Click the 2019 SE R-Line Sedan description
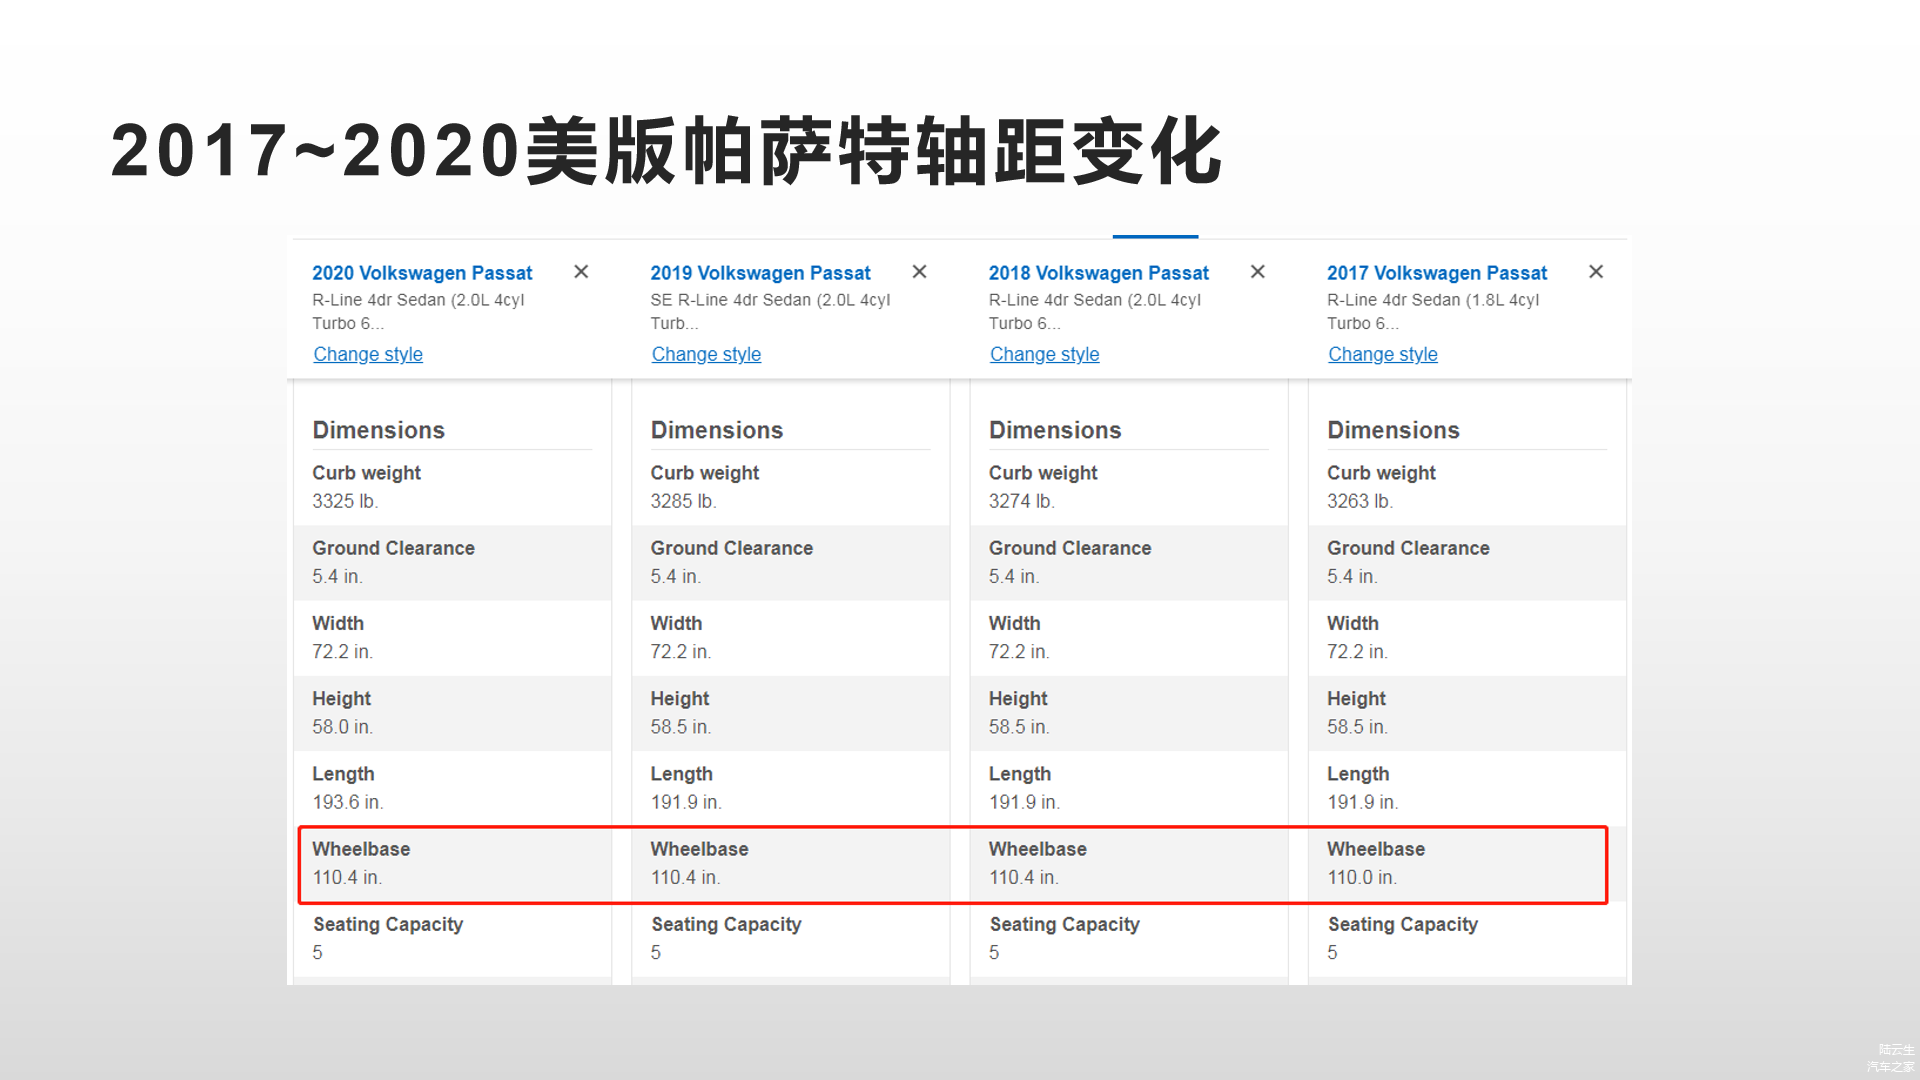Image resolution: width=1920 pixels, height=1080 pixels. click(x=770, y=311)
